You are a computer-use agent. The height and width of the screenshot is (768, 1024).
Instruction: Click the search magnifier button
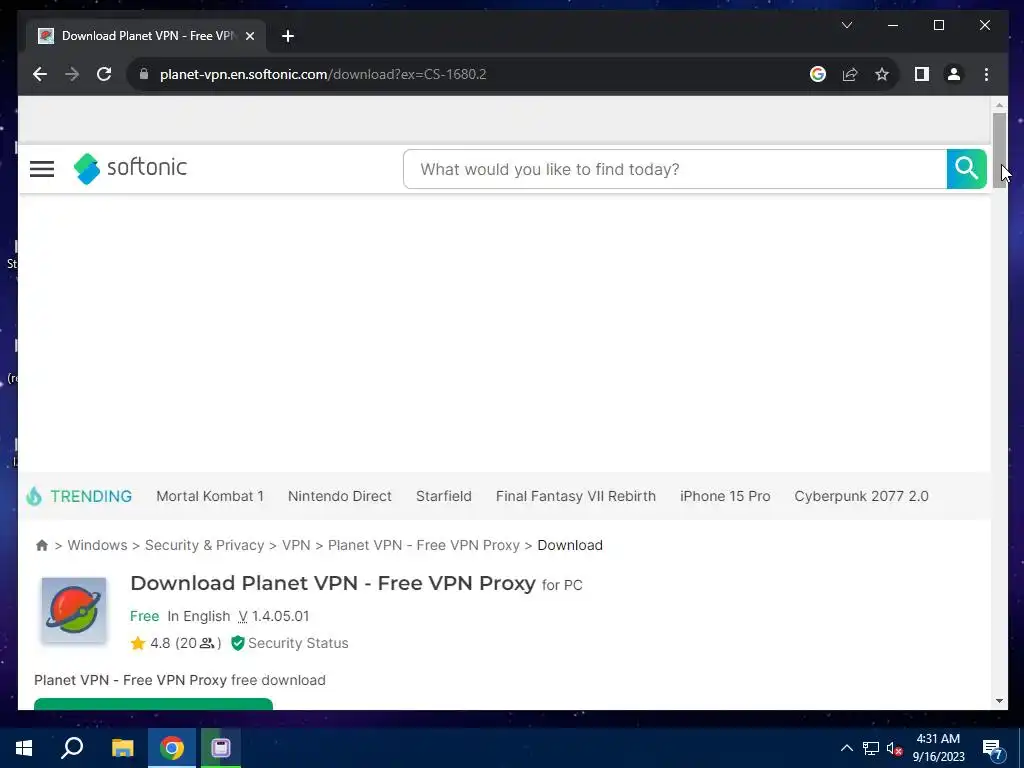pos(967,168)
